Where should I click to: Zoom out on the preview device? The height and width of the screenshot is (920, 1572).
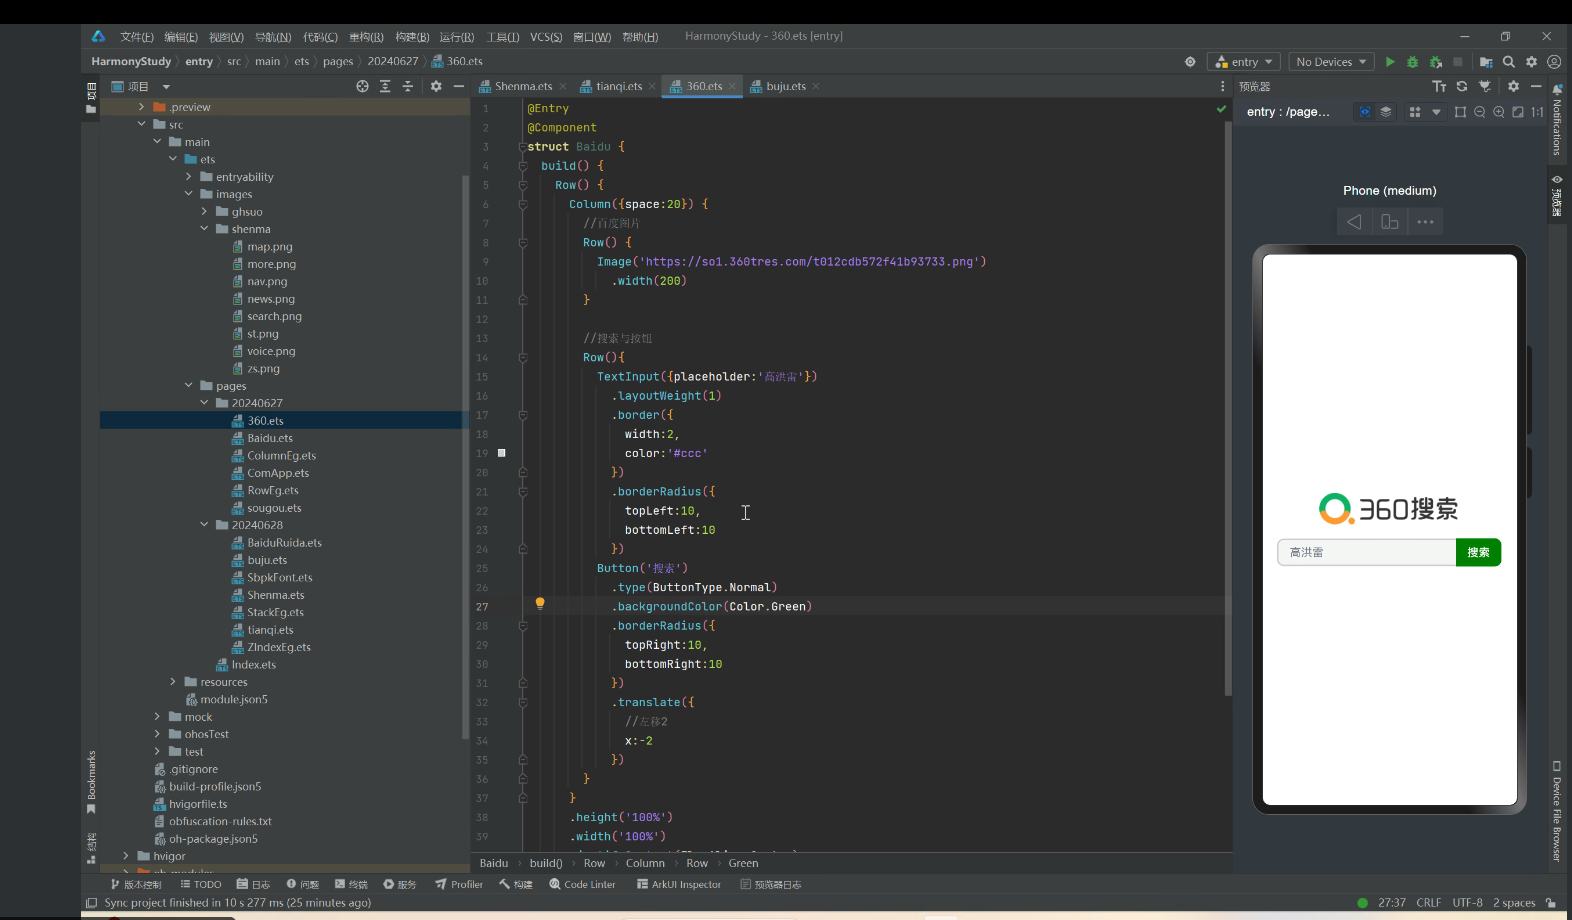click(x=1479, y=112)
